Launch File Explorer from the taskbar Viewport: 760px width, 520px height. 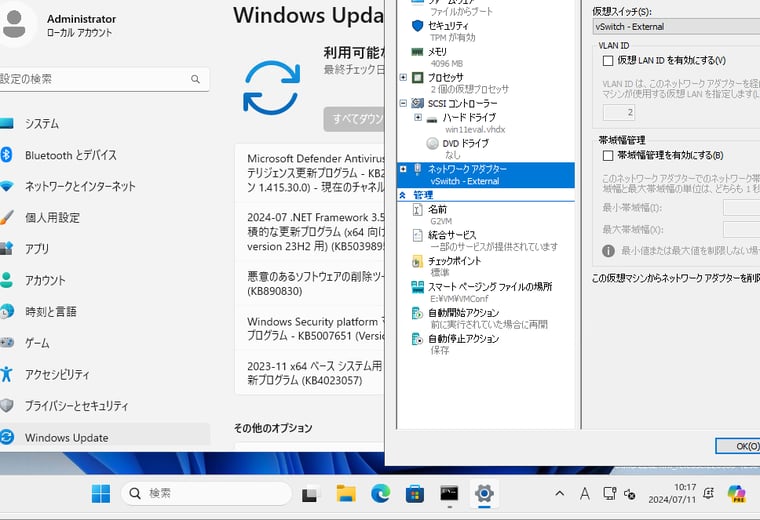pos(346,494)
